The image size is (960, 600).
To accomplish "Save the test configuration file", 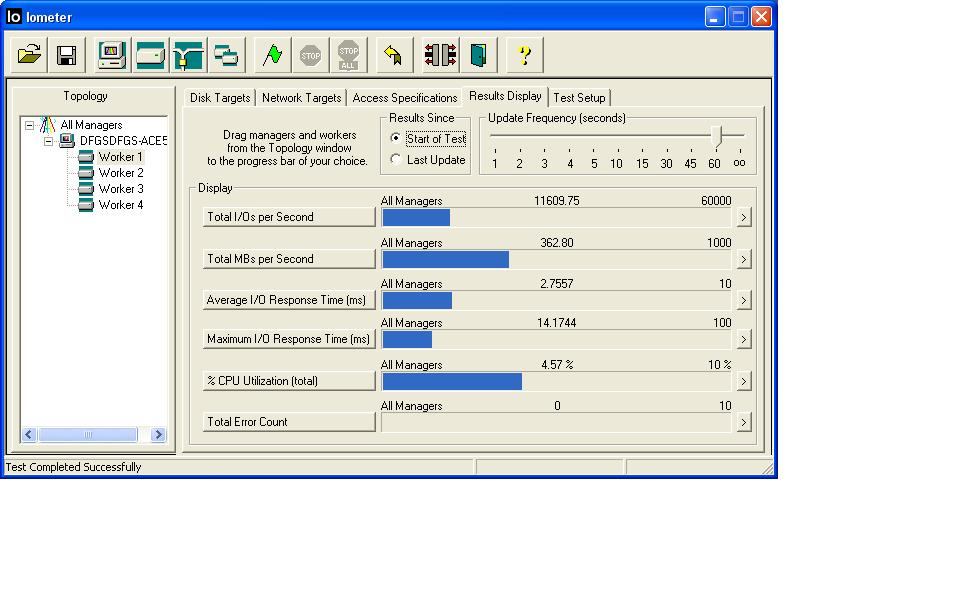I will tap(66, 55).
